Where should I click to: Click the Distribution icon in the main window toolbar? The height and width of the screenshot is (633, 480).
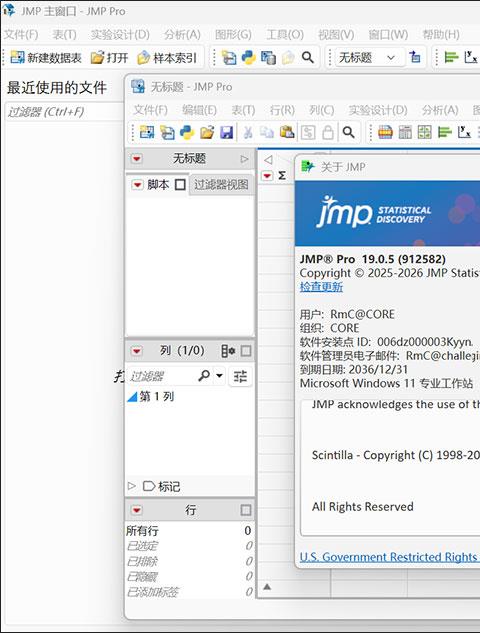tap(451, 57)
